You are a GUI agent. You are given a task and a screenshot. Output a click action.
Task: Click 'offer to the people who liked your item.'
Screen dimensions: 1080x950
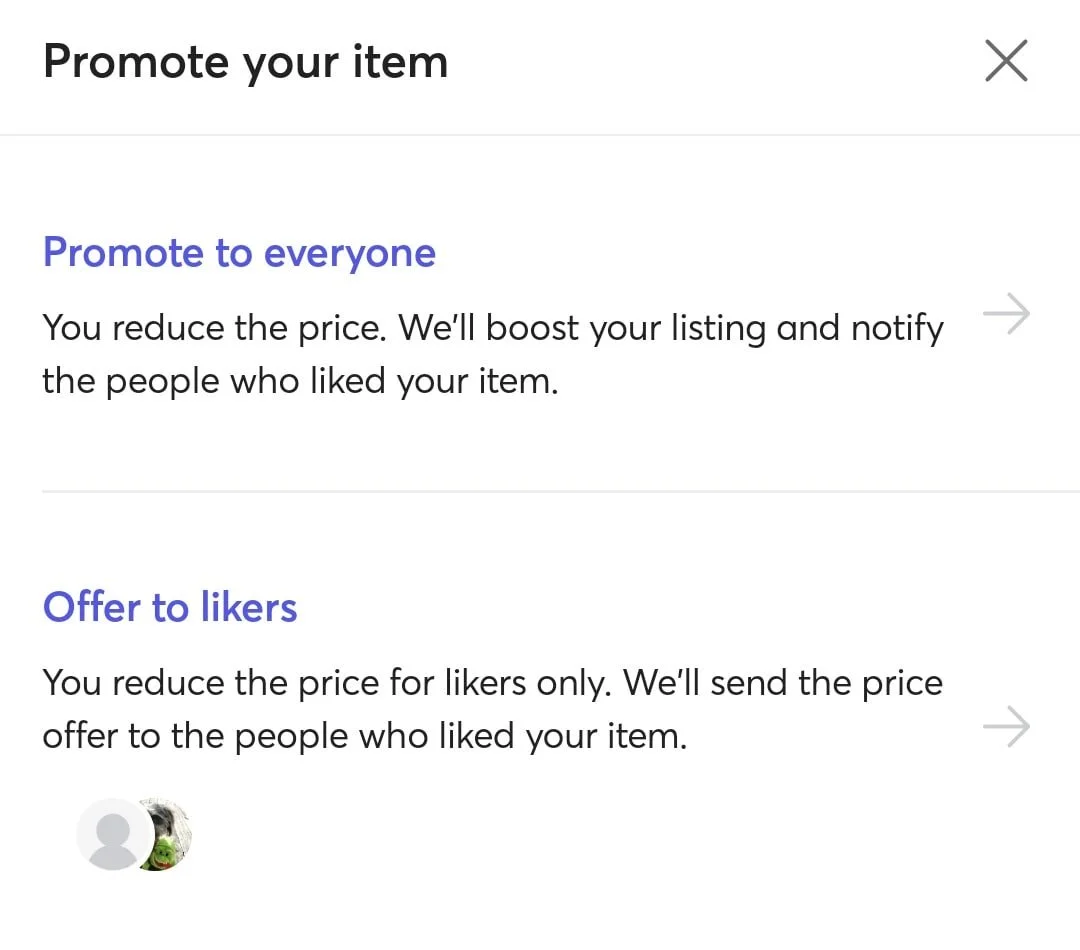[364, 737]
